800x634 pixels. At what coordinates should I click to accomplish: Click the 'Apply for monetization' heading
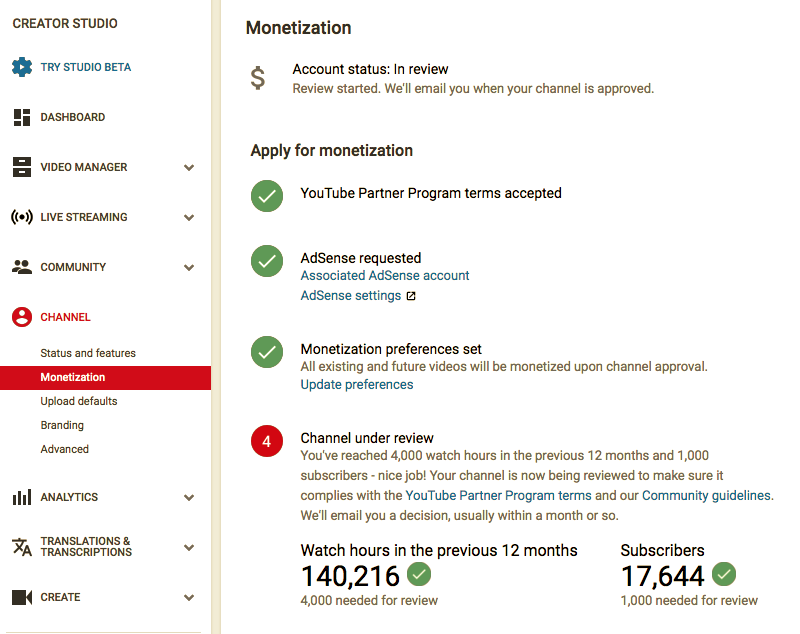tap(332, 151)
